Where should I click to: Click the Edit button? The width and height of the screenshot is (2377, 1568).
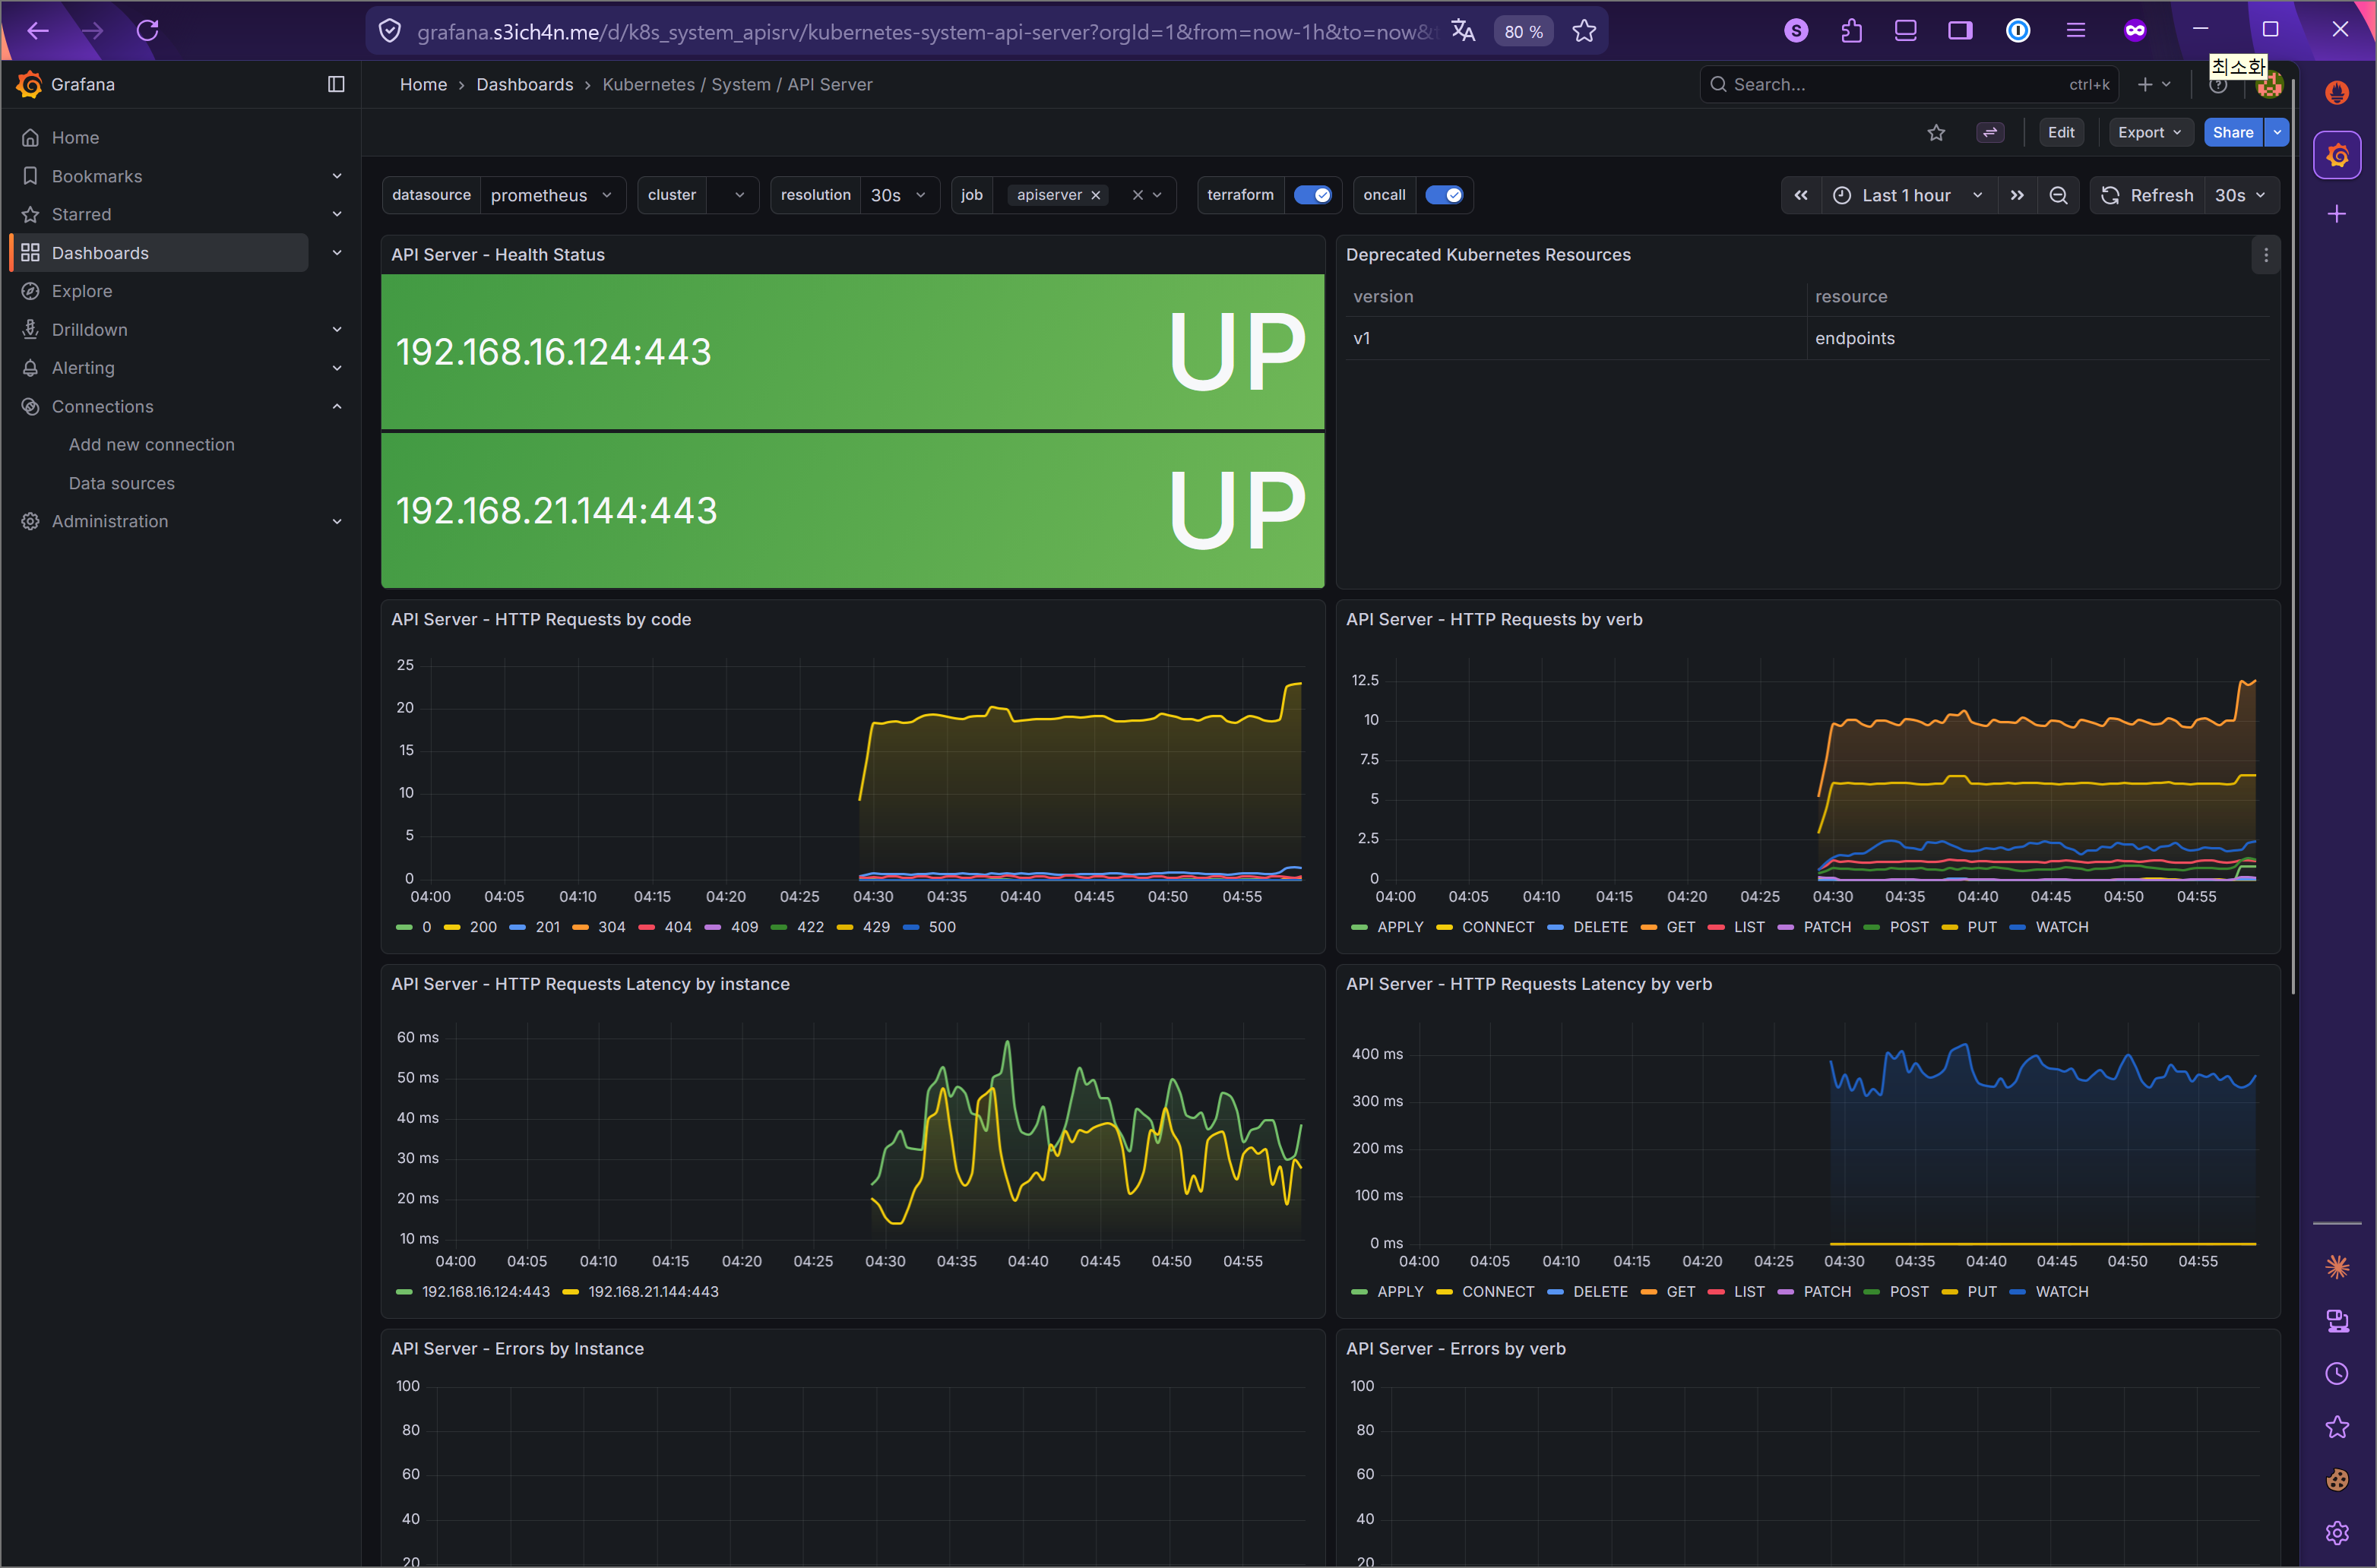click(2061, 132)
